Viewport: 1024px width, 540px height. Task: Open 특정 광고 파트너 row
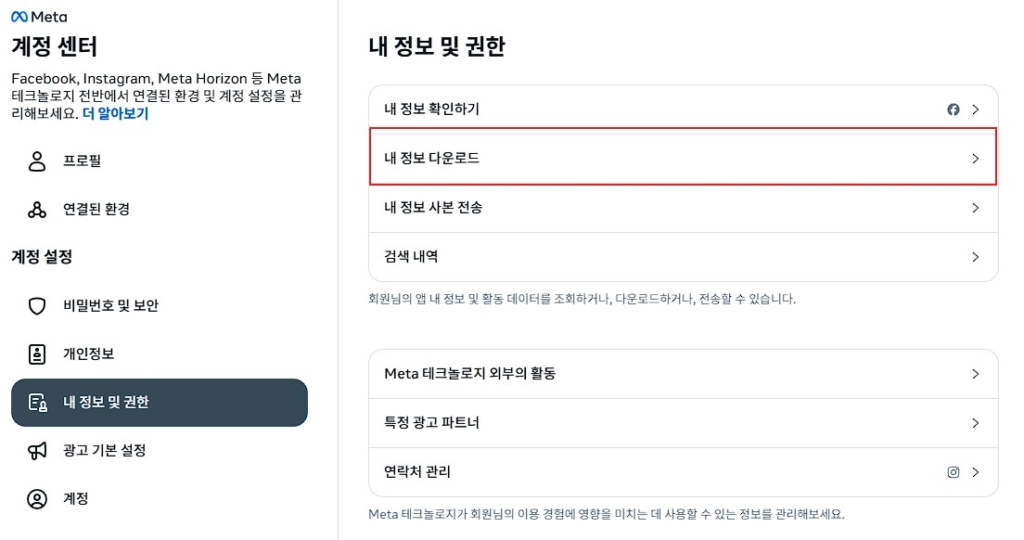(683, 423)
